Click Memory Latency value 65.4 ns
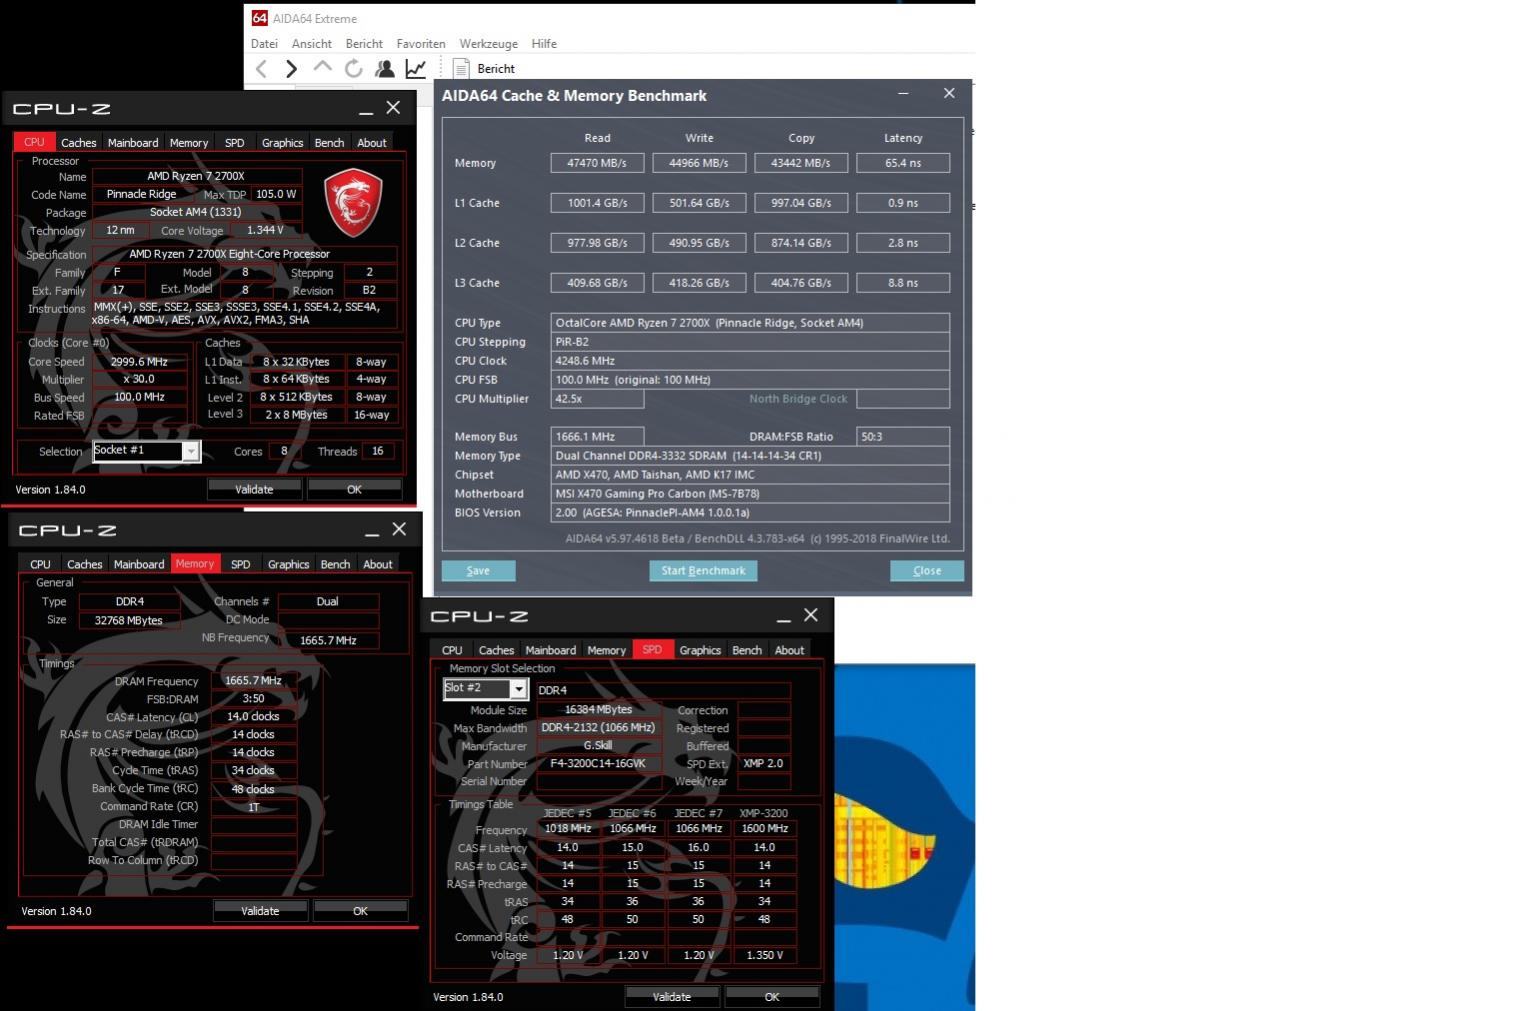Viewport: 1535px width, 1011px height. 903,163
